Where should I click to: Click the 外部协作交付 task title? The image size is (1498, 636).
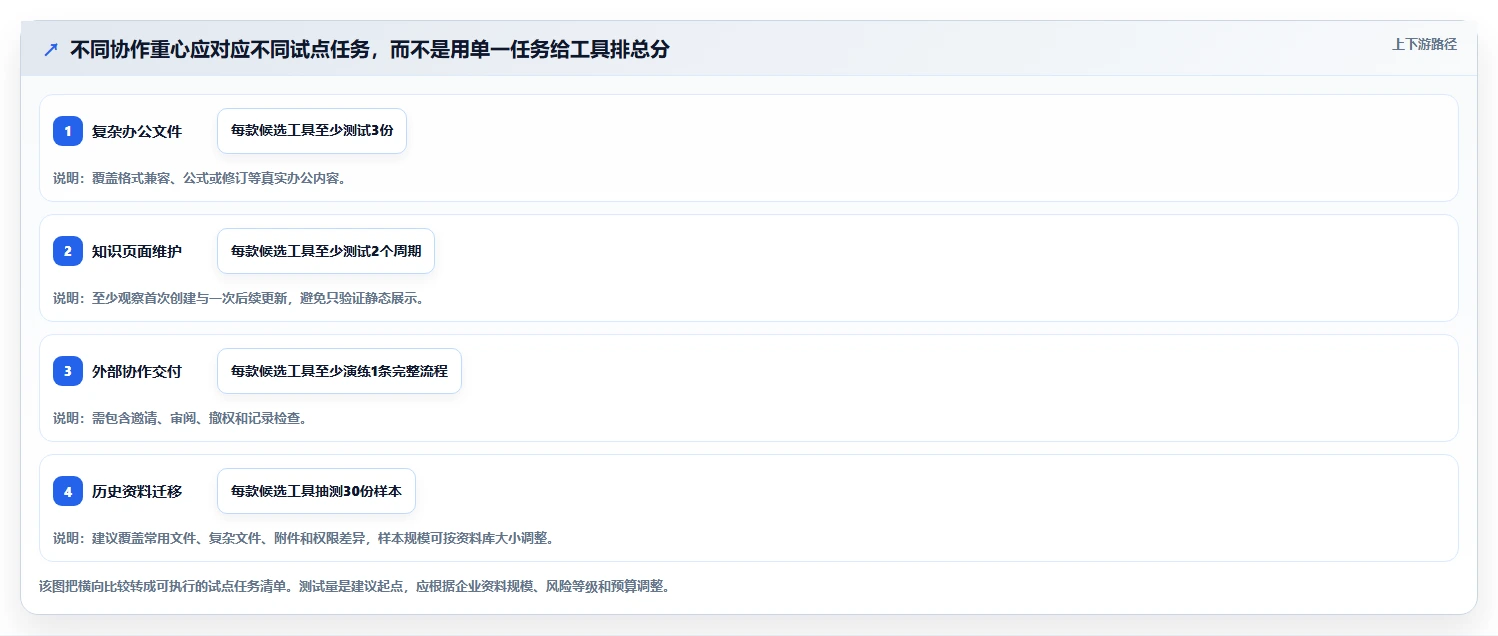click(x=137, y=371)
